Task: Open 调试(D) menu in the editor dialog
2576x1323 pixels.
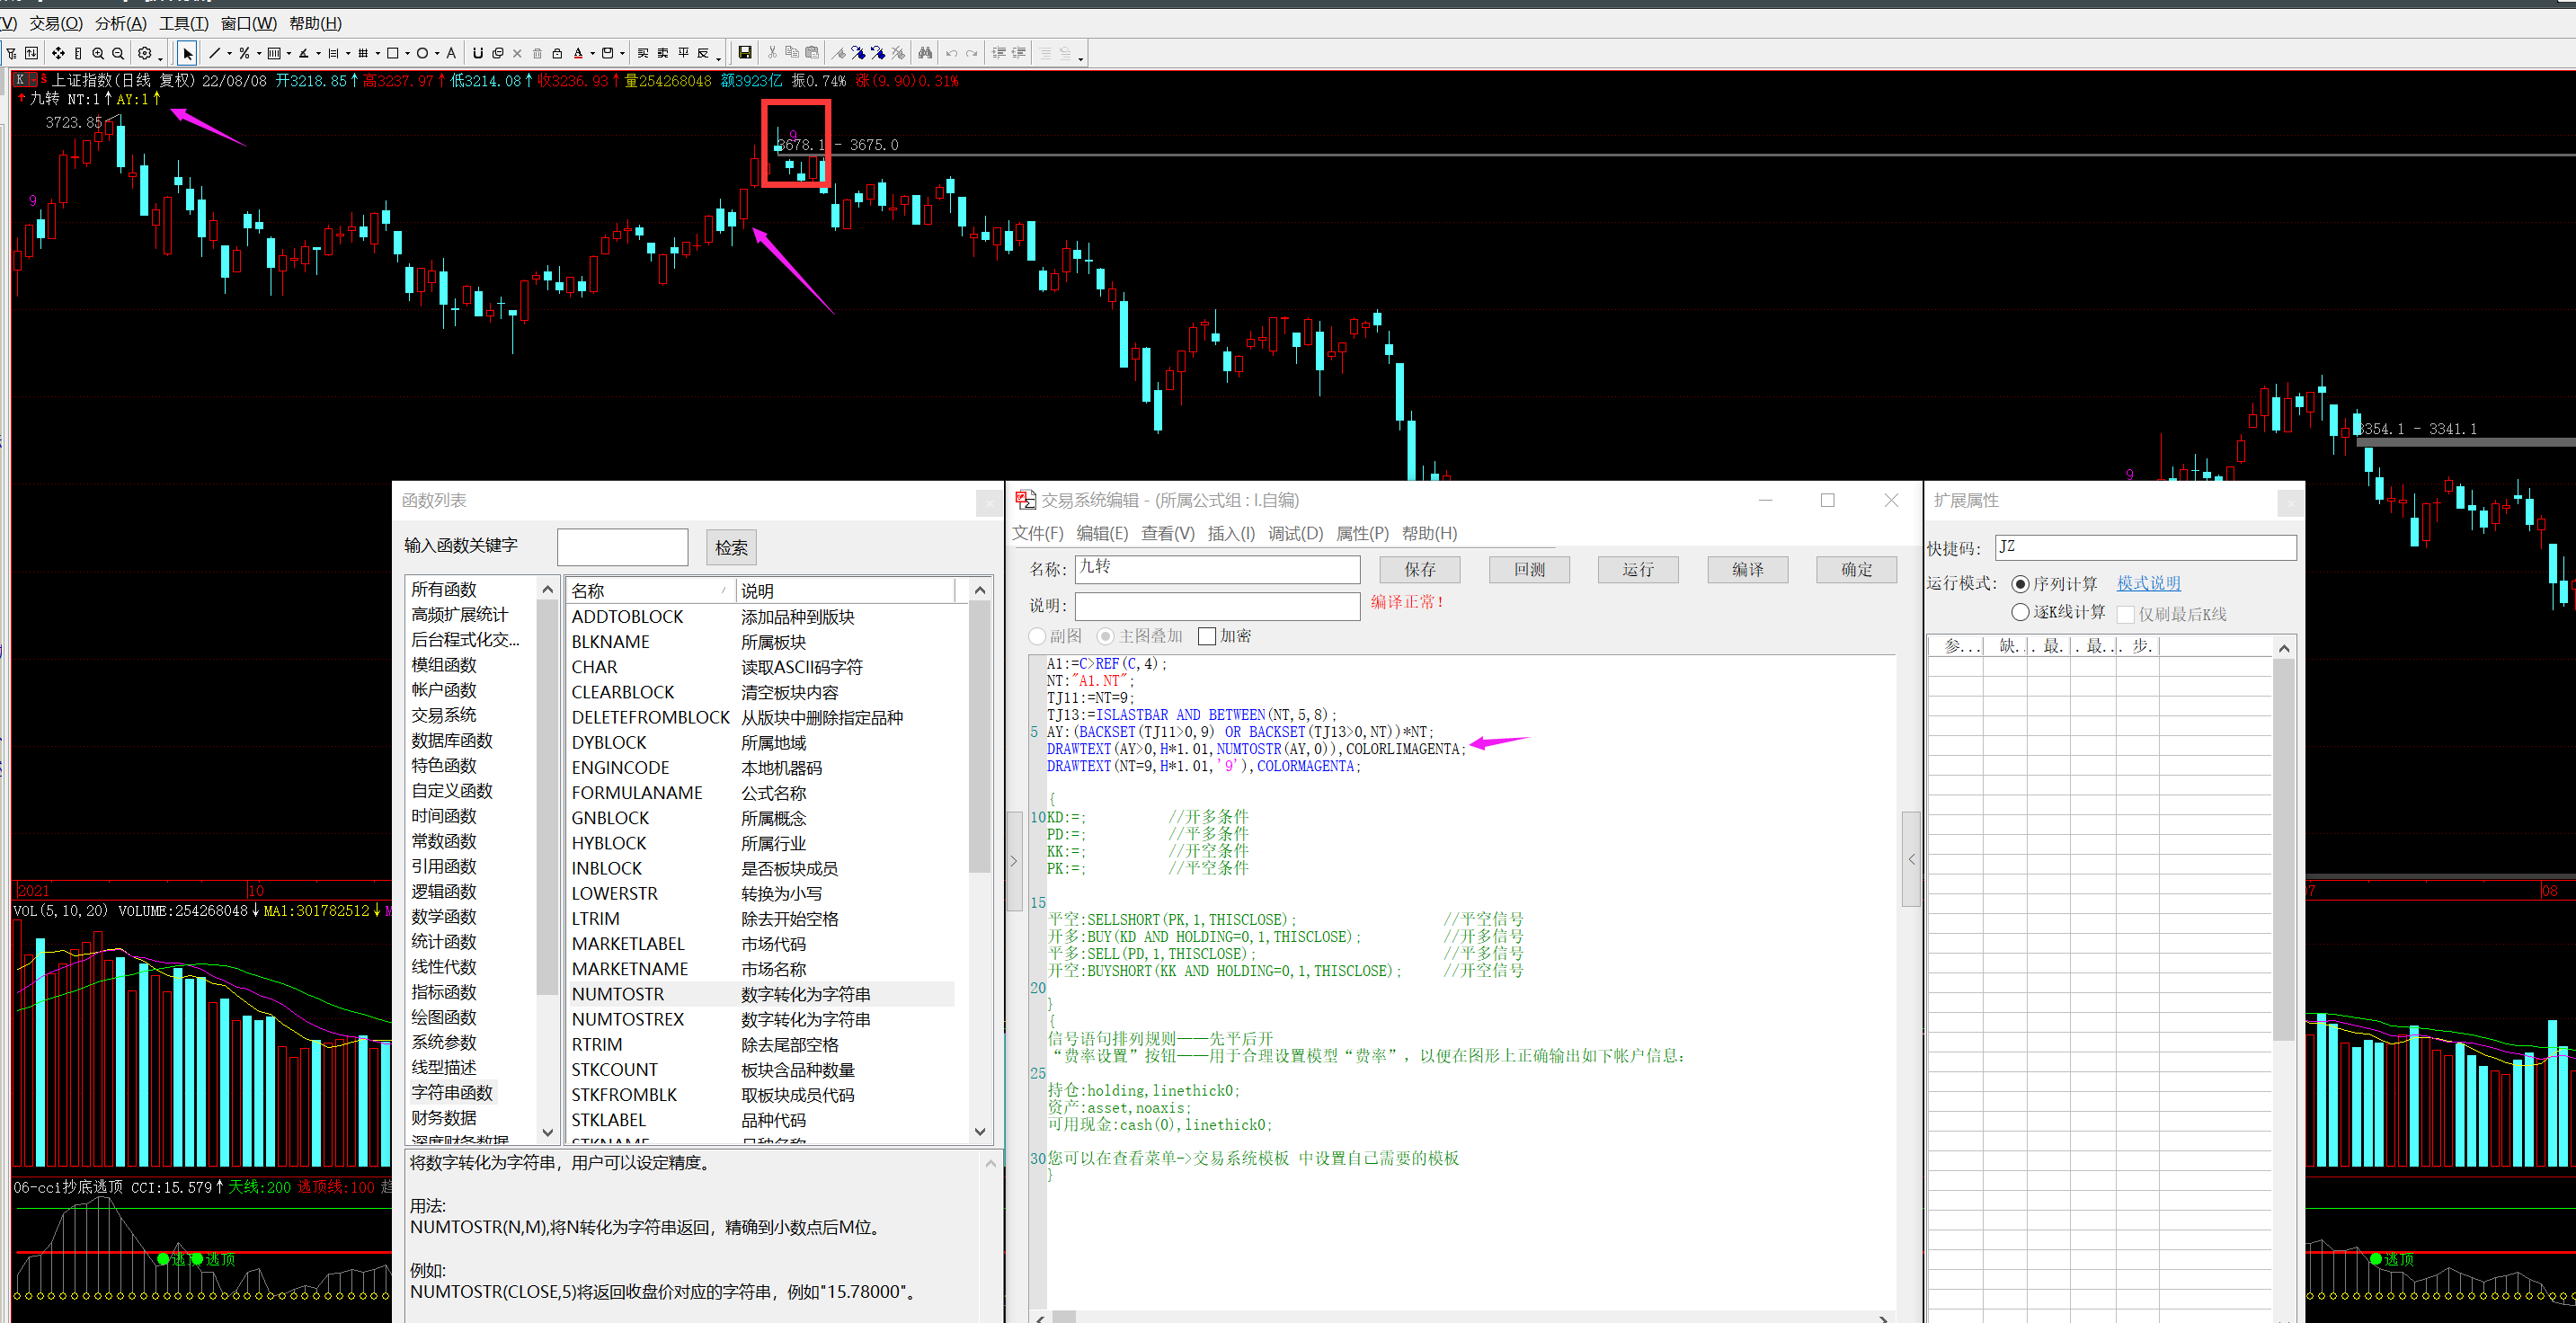Action: point(1295,534)
